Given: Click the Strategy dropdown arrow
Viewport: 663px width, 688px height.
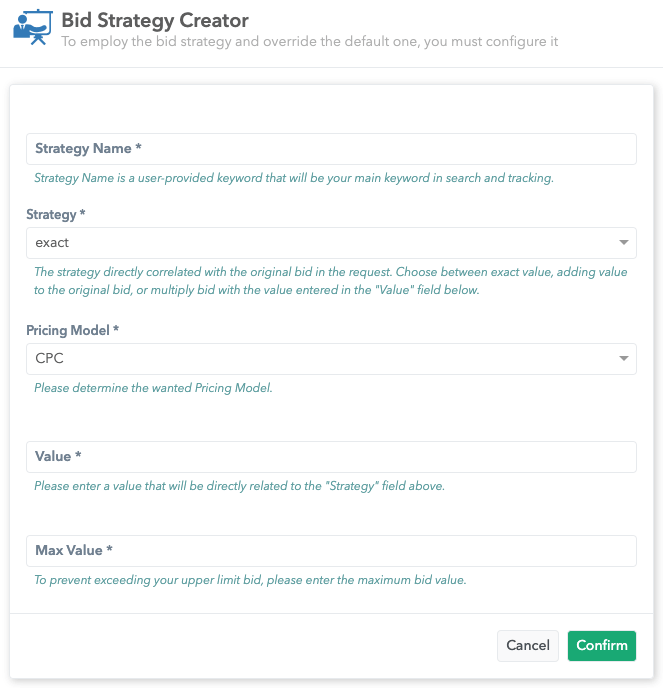Looking at the screenshot, I should point(624,243).
